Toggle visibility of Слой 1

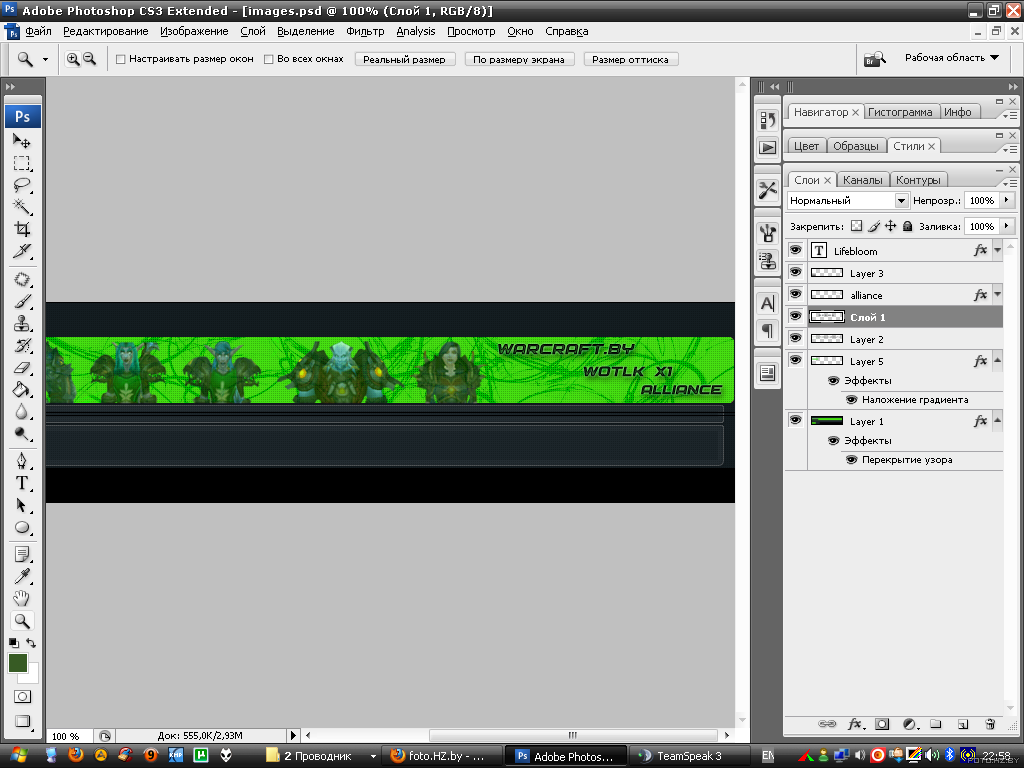pos(795,316)
